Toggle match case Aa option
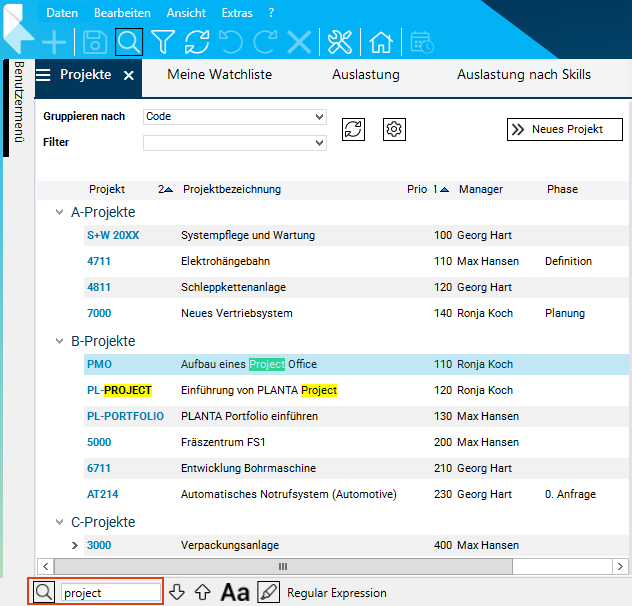The width and height of the screenshot is (632, 606). [x=234, y=592]
